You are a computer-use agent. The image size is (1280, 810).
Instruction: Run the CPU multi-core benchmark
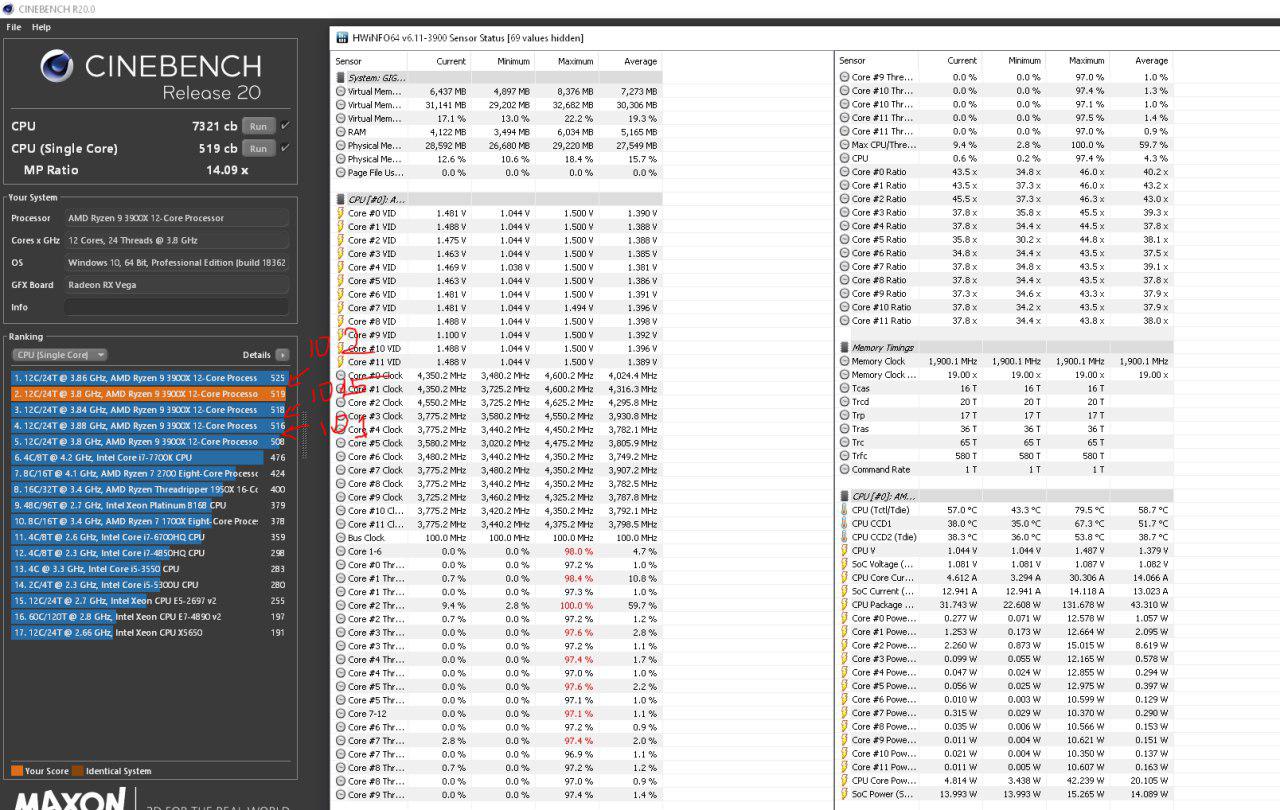click(x=258, y=126)
